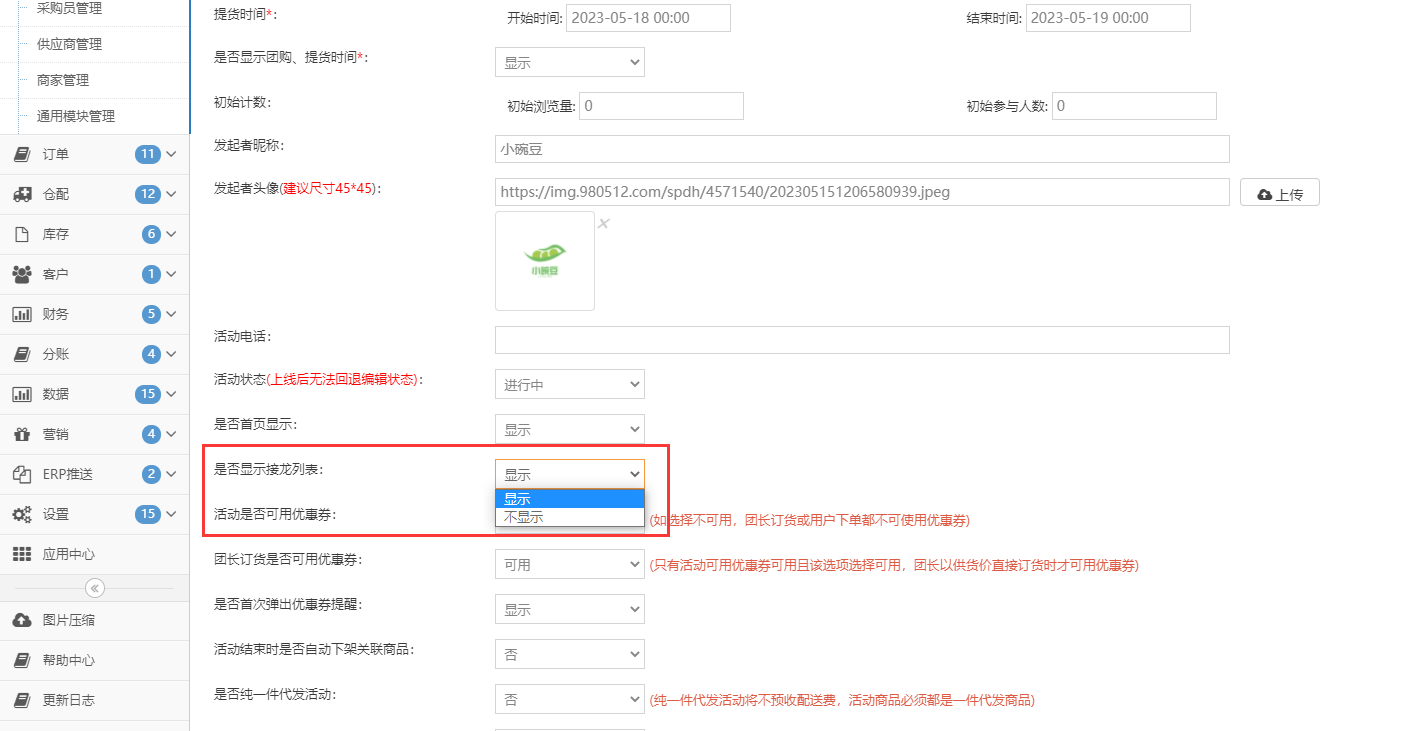1411x731 pixels.
Task: Click the 开始时间 date field
Action: tap(648, 18)
